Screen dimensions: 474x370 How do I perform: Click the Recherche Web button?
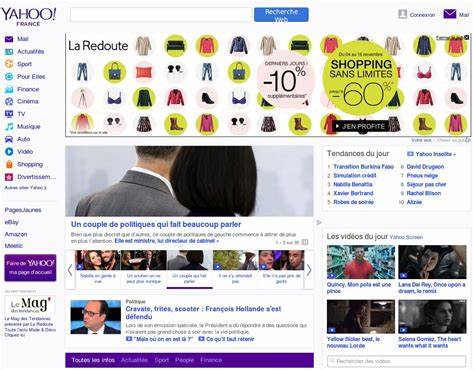pyautogui.click(x=281, y=15)
